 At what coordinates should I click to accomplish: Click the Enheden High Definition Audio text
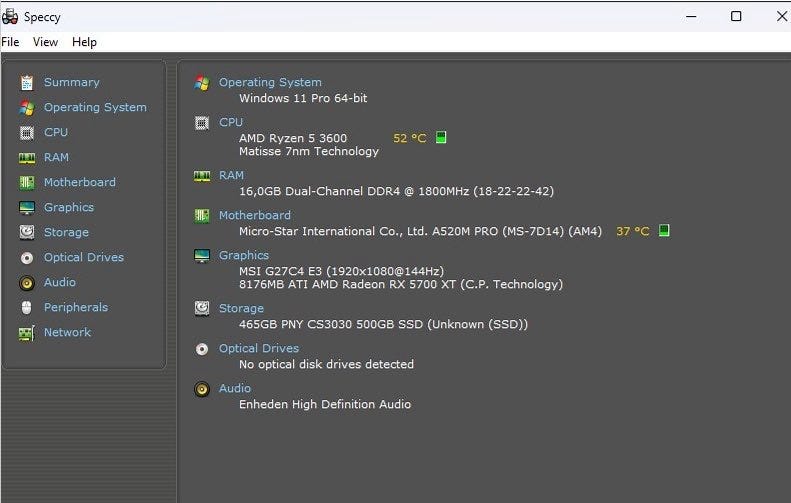tap(325, 404)
